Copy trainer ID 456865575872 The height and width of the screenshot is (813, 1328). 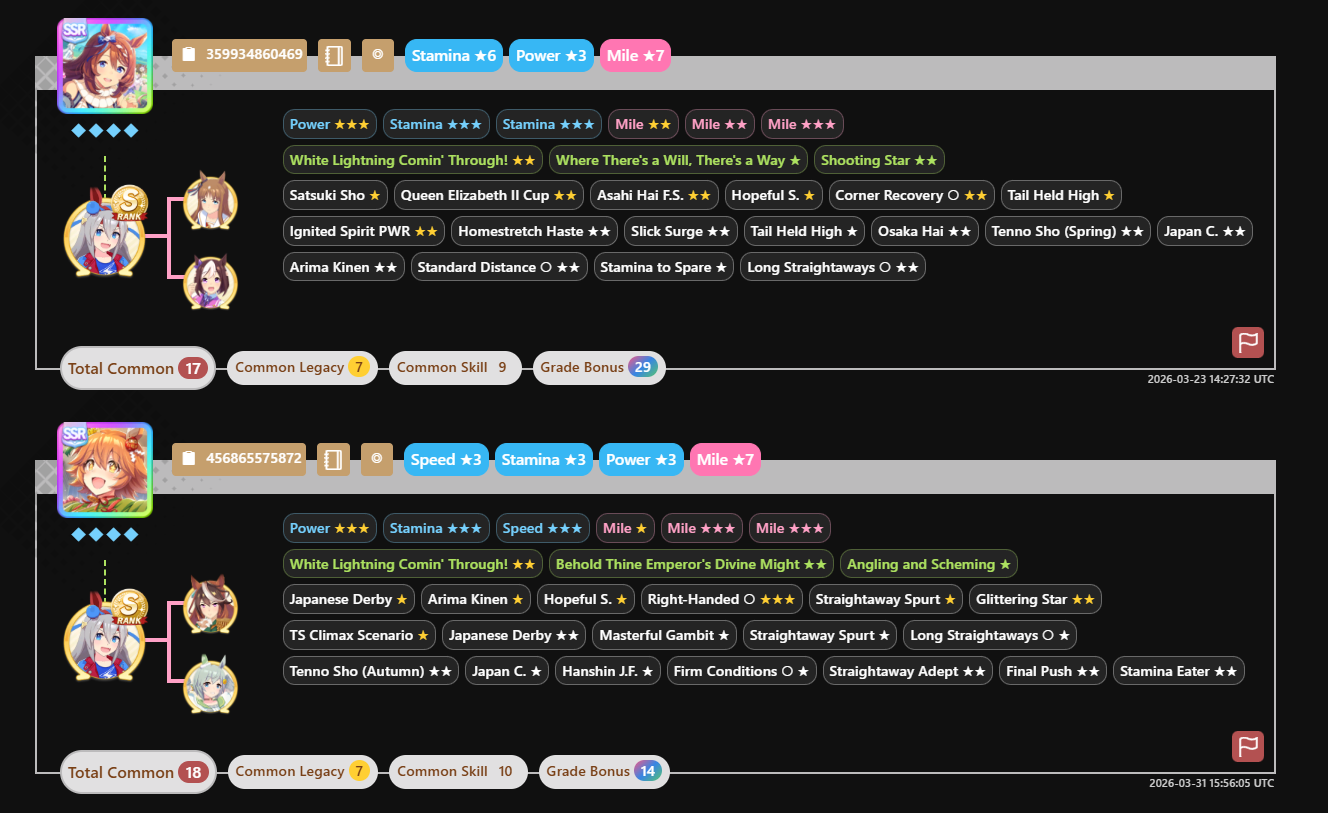click(x=239, y=459)
